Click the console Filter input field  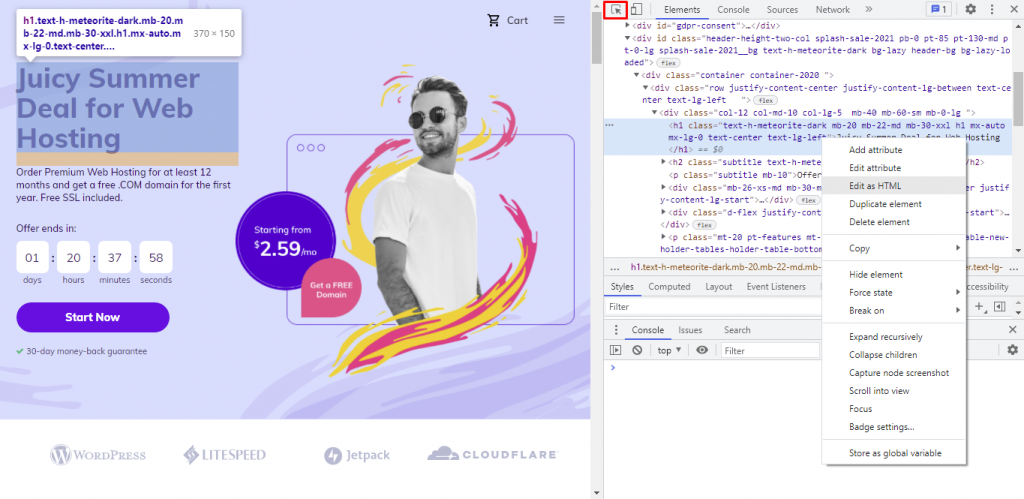[770, 350]
